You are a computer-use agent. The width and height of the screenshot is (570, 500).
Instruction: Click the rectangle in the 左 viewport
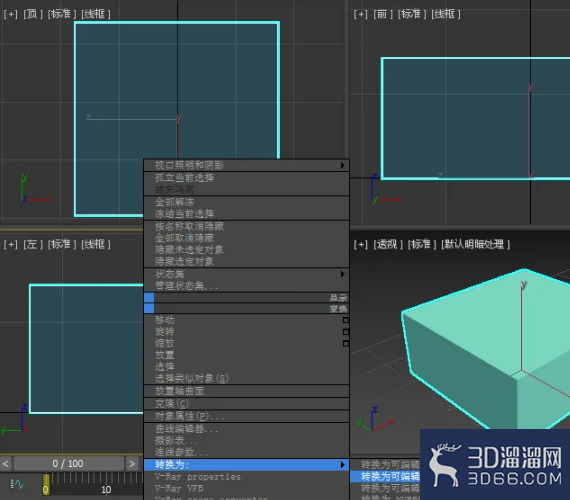(86, 349)
